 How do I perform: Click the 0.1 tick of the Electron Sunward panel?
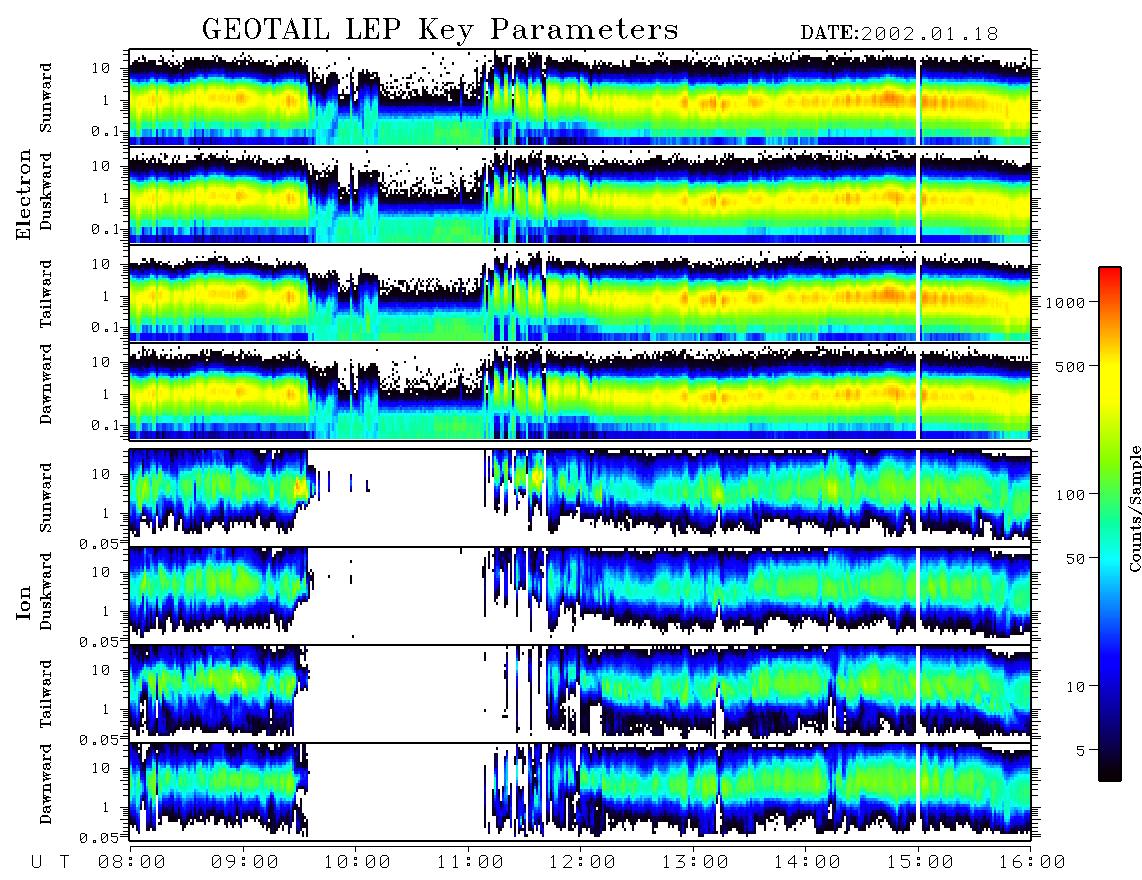[x=106, y=131]
